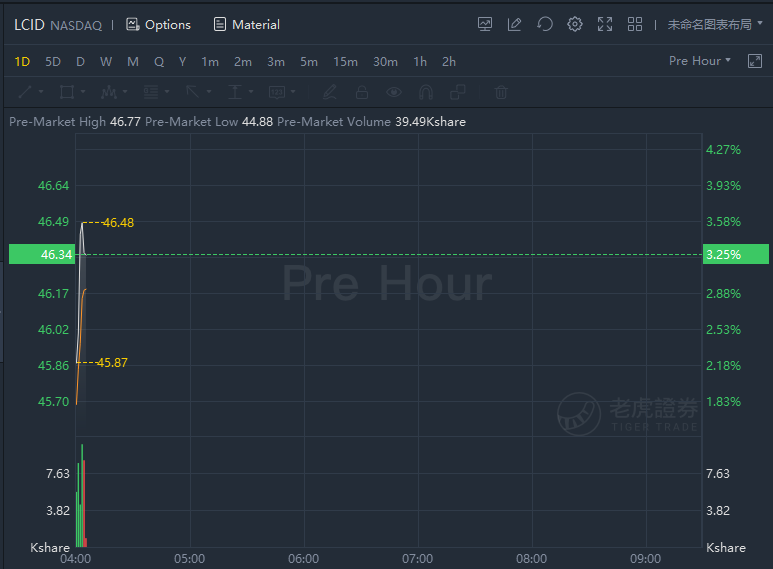The height and width of the screenshot is (569, 773).
Task: Click the 45.87 low marker label
Action: [x=112, y=363]
